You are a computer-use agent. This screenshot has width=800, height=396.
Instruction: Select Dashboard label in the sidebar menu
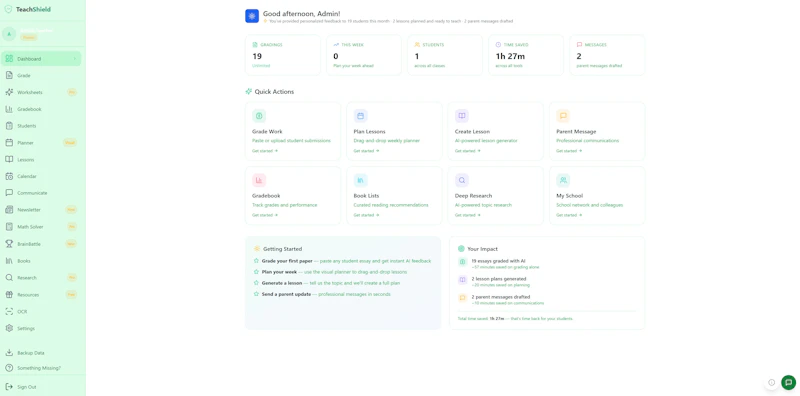(29, 59)
